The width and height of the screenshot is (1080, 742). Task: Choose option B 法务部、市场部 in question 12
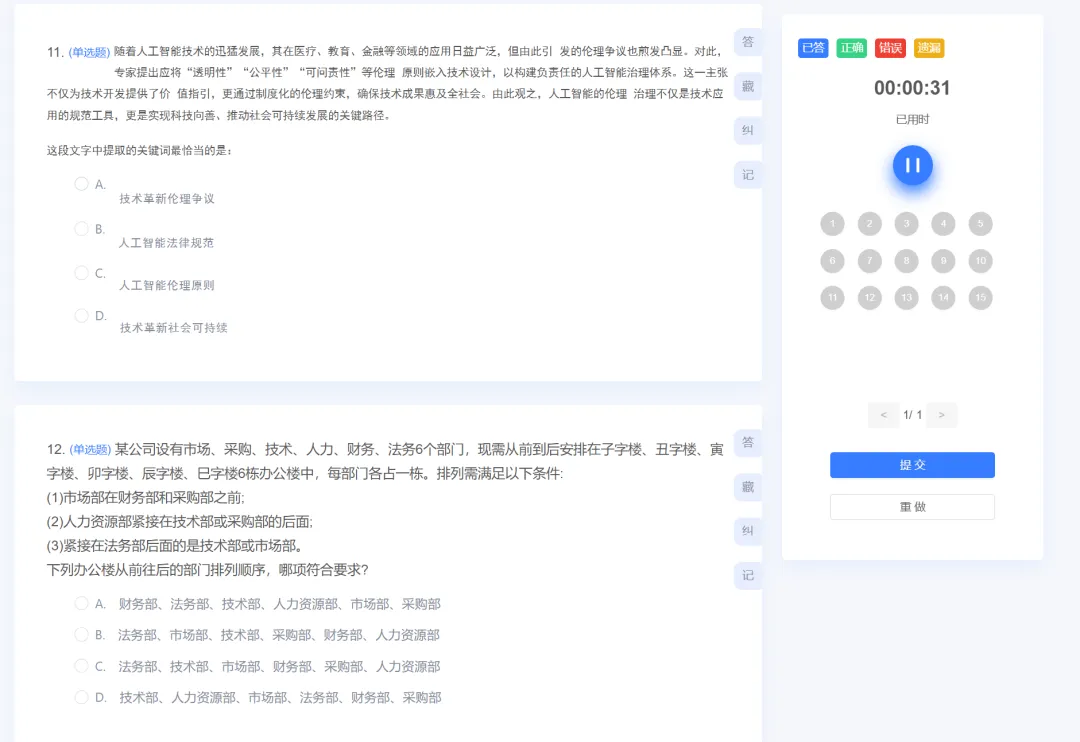point(81,635)
